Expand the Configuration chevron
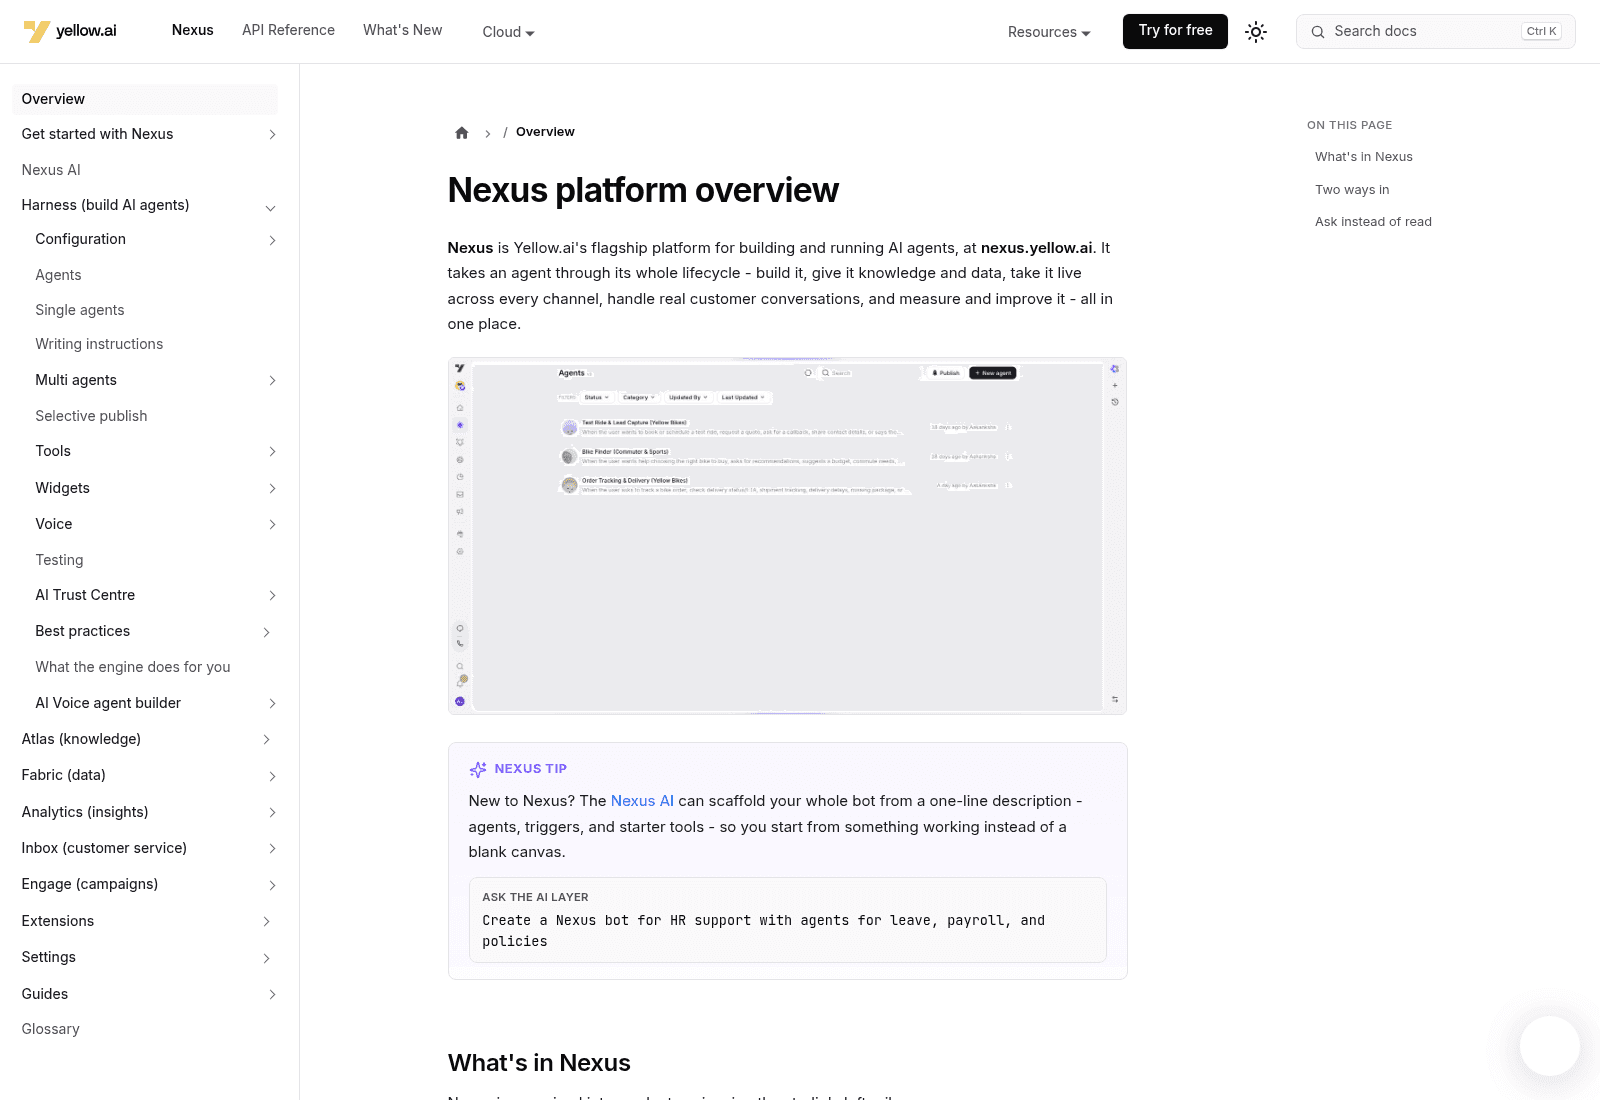This screenshot has height=1100, width=1600. (272, 240)
